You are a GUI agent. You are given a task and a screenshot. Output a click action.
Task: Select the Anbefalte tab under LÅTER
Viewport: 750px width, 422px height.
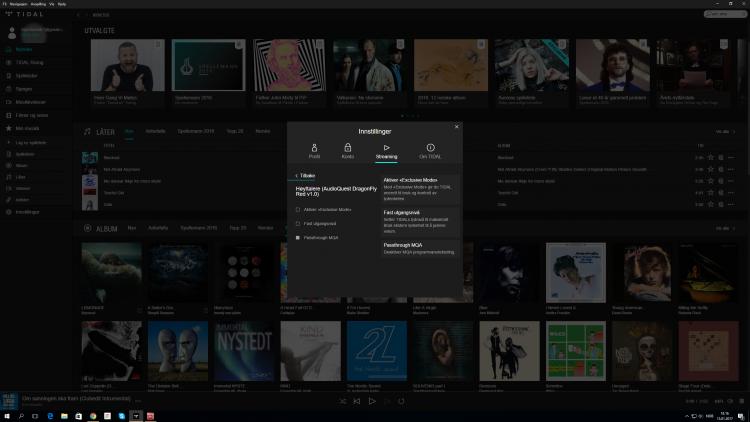pyautogui.click(x=155, y=131)
